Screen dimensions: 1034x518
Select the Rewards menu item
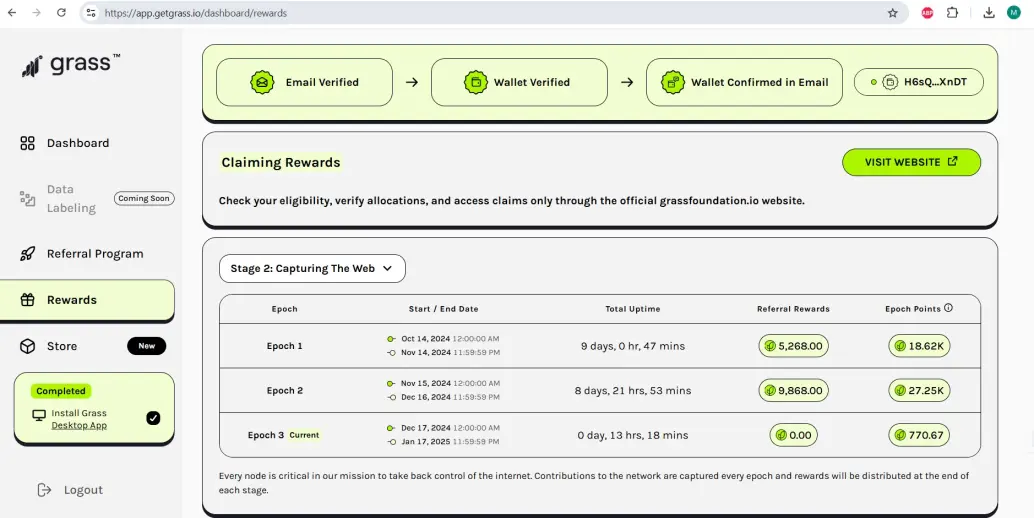87,300
